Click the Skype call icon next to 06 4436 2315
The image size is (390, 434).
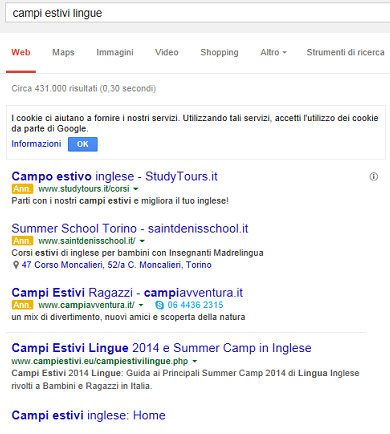[160, 305]
